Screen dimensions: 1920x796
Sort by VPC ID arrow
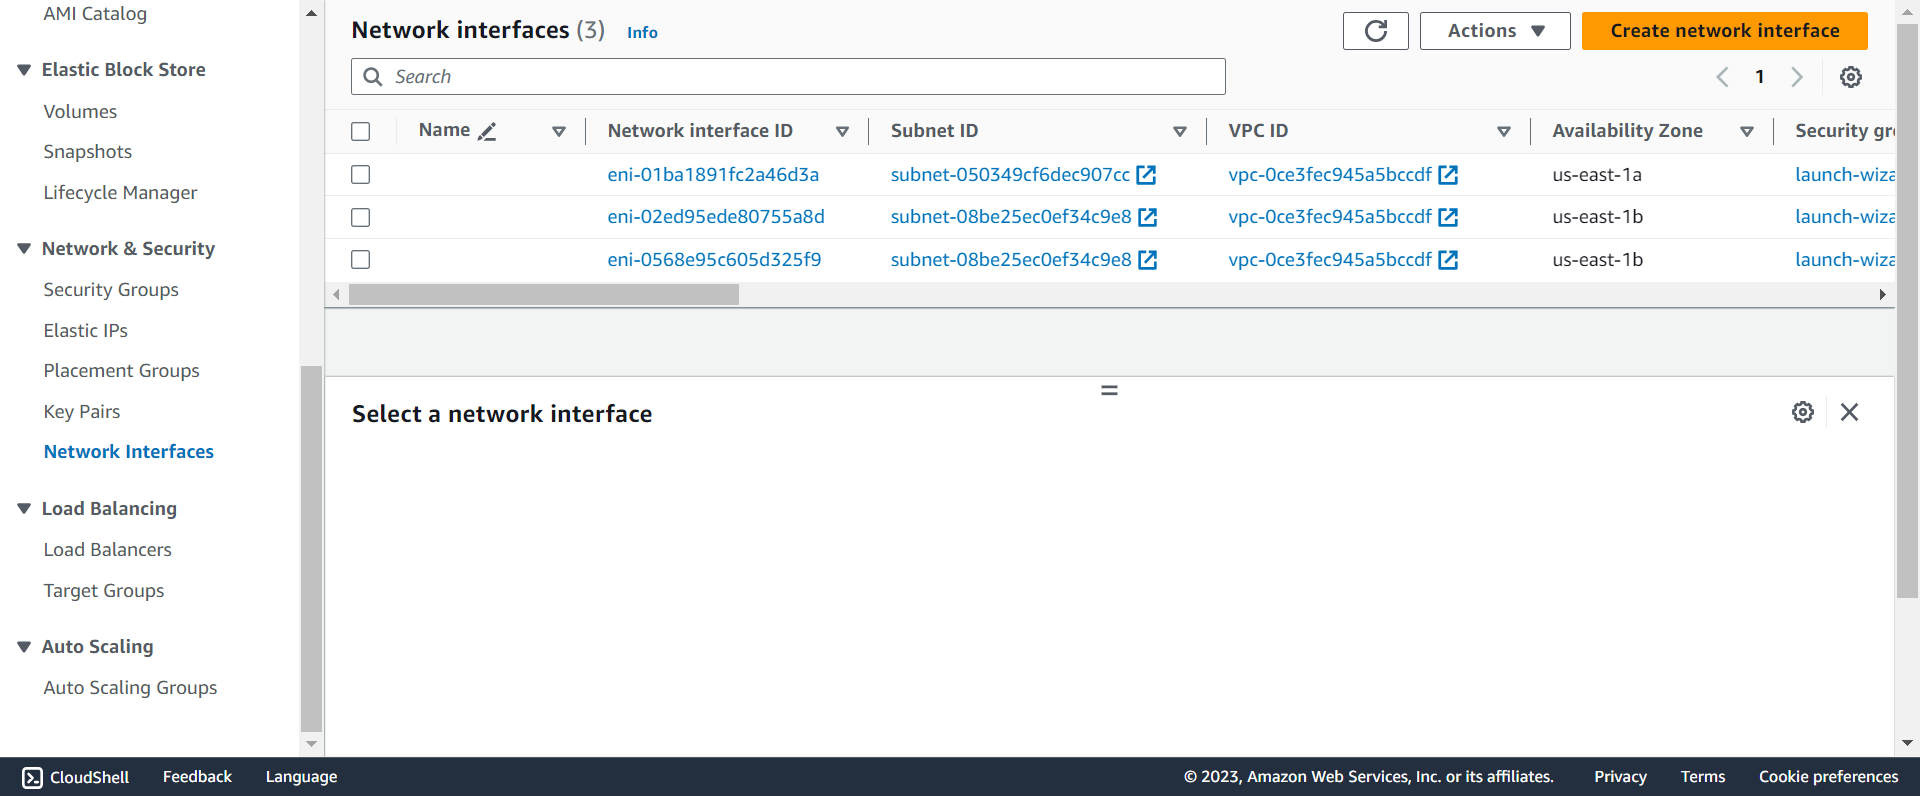(1504, 132)
